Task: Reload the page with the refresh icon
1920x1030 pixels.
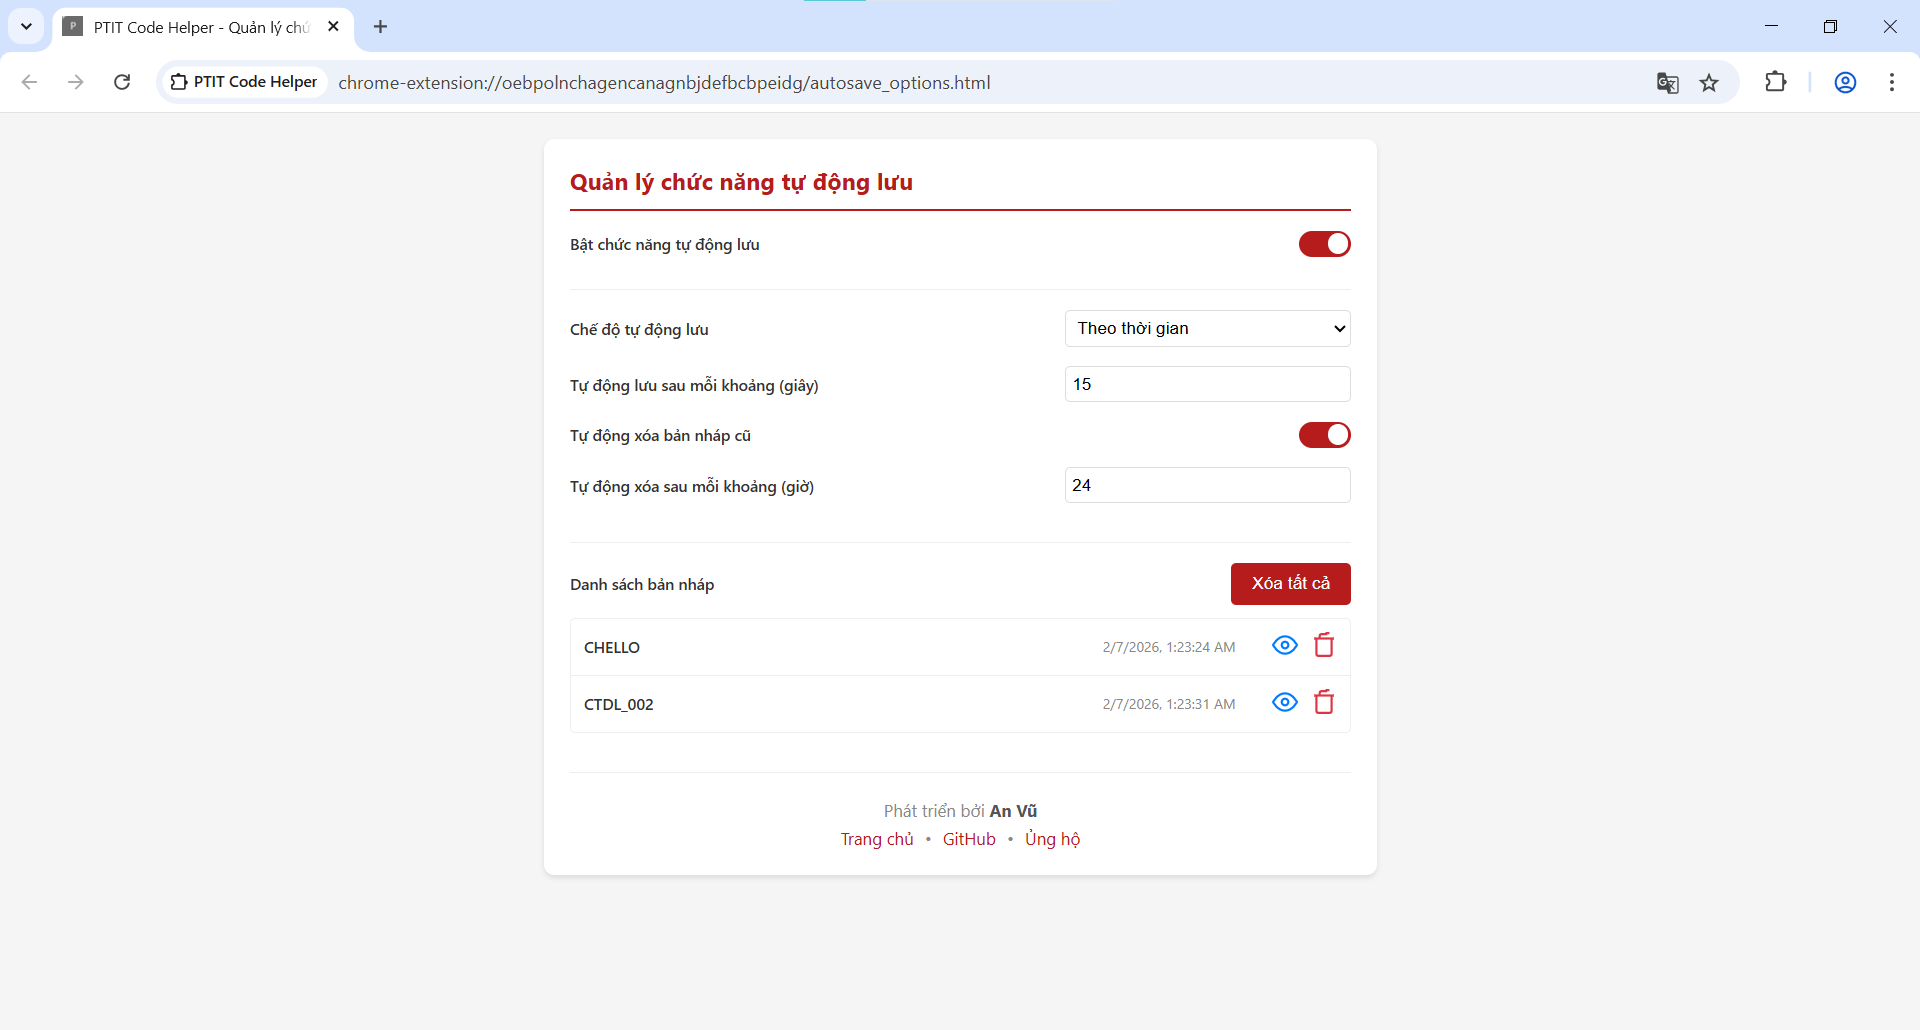Action: [x=122, y=82]
